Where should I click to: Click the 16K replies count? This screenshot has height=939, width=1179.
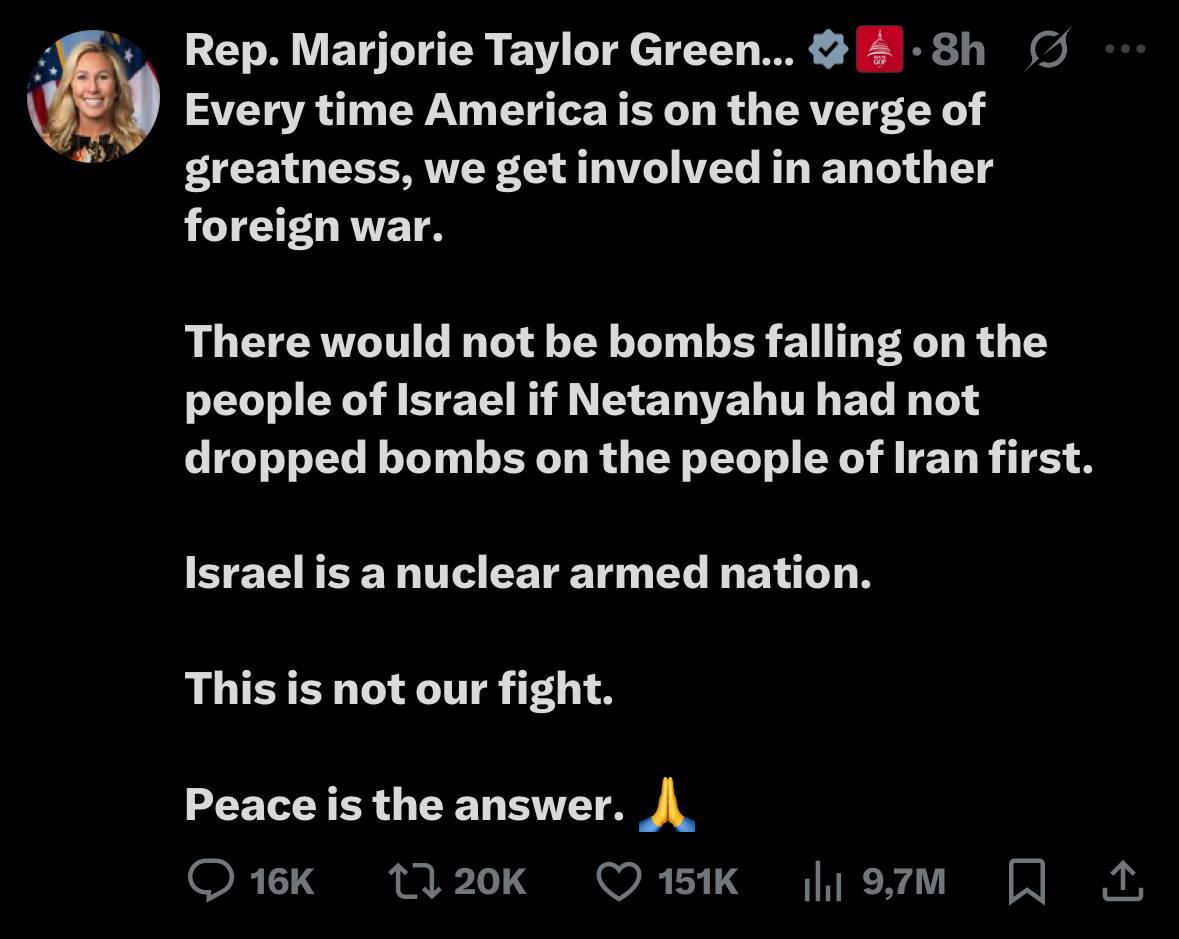tap(282, 881)
